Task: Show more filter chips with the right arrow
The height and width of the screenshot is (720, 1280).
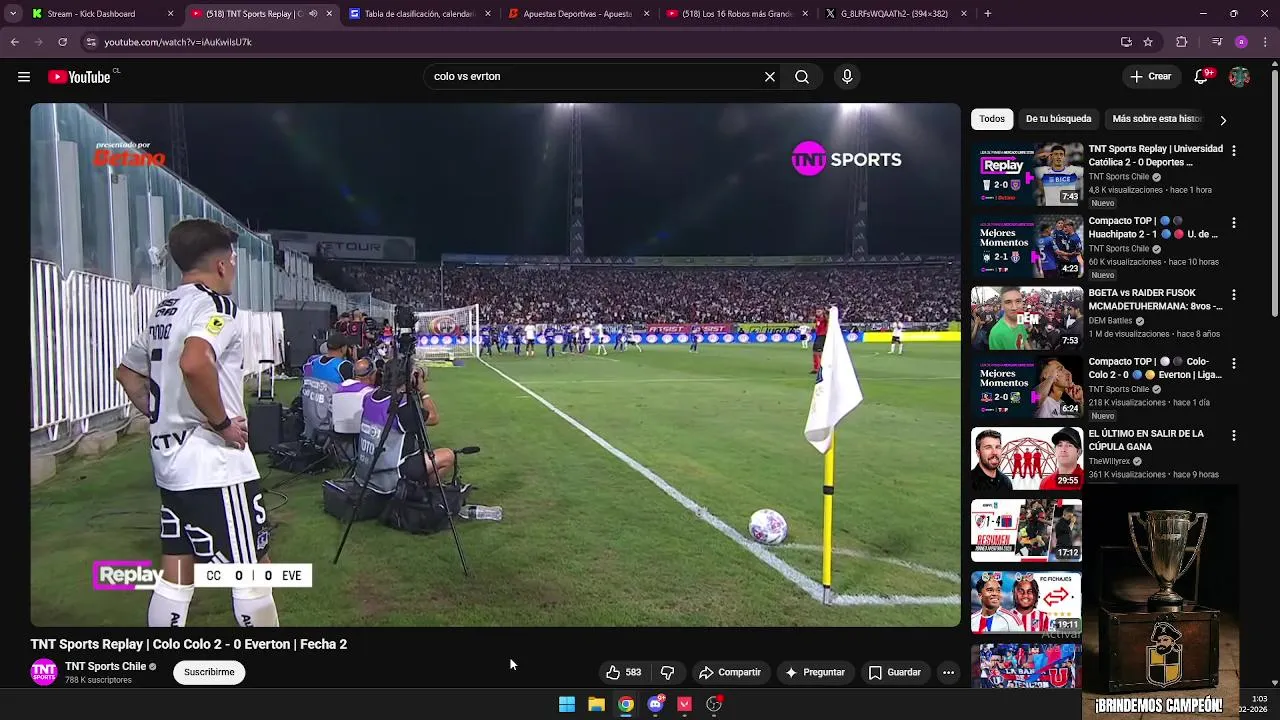Action: click(x=1223, y=120)
